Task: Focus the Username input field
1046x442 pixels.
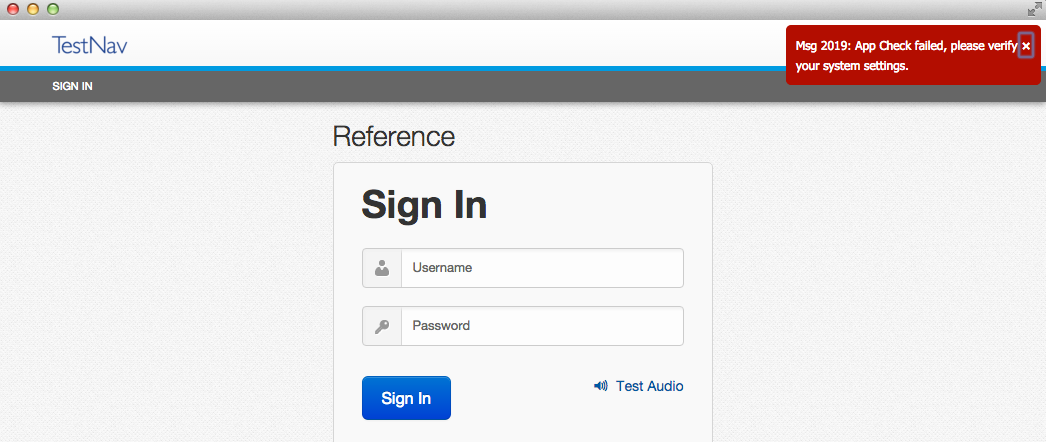Action: (541, 268)
